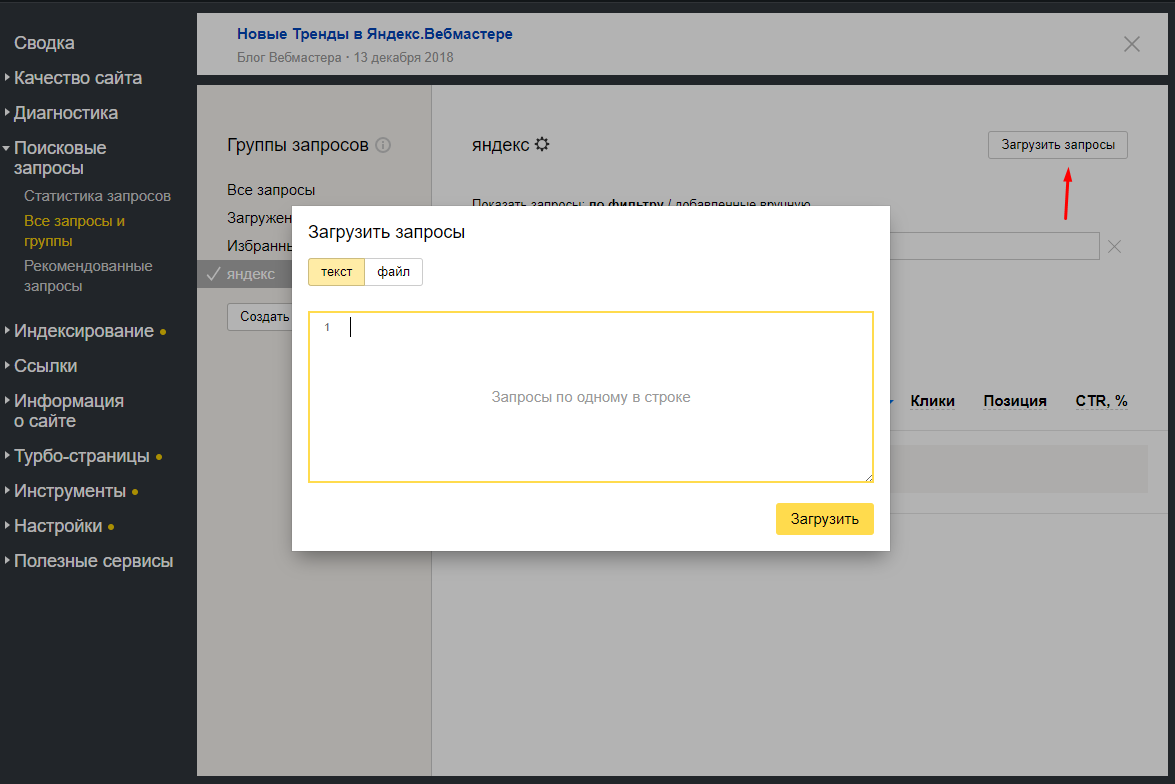
Task: Open Новые Тренды в Яндекс.Вебмастере link
Action: click(375, 34)
